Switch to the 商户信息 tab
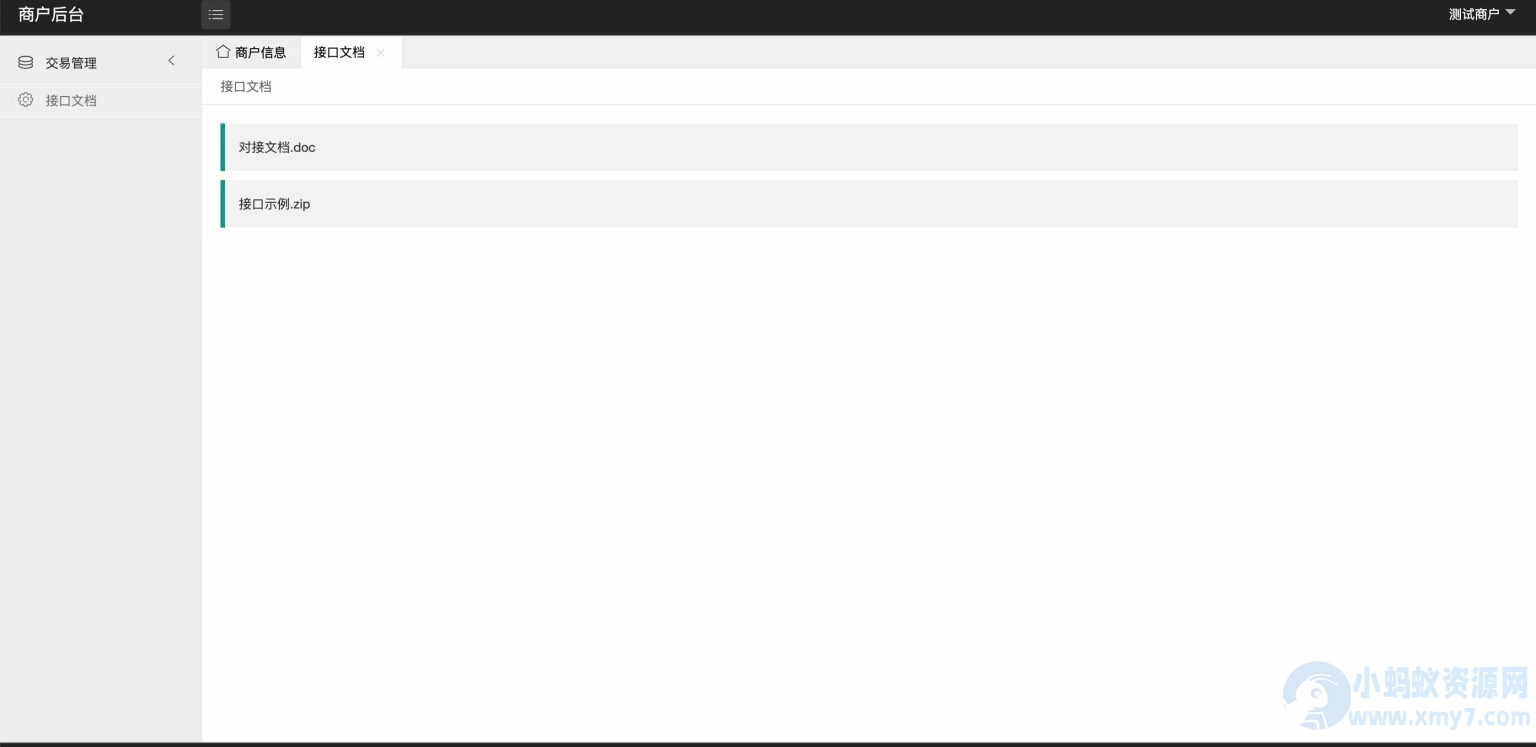The height and width of the screenshot is (747, 1536). (x=251, y=52)
